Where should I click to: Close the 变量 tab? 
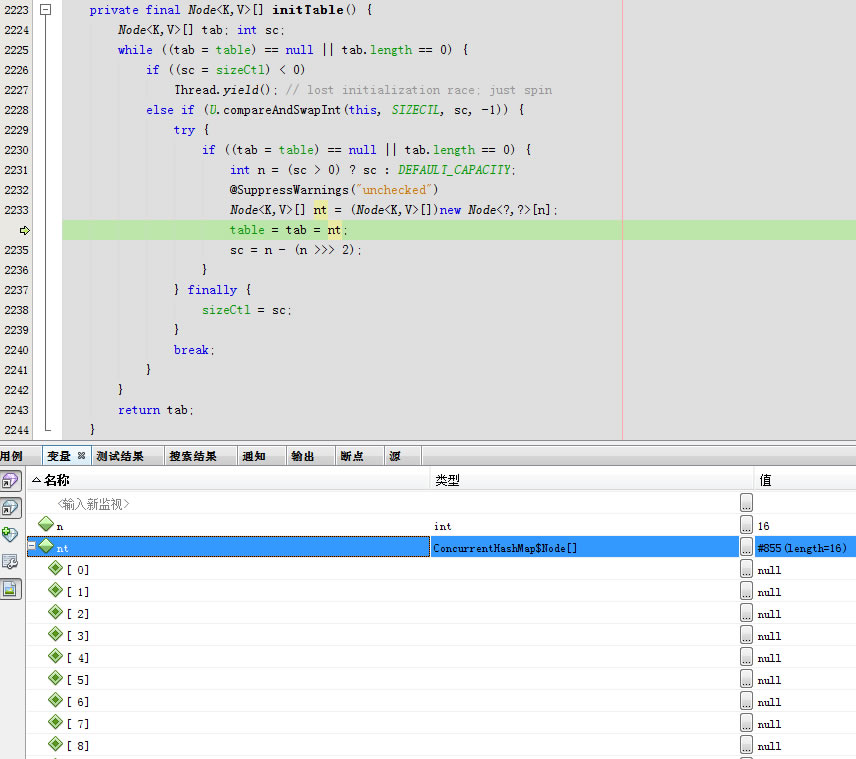[x=81, y=455]
